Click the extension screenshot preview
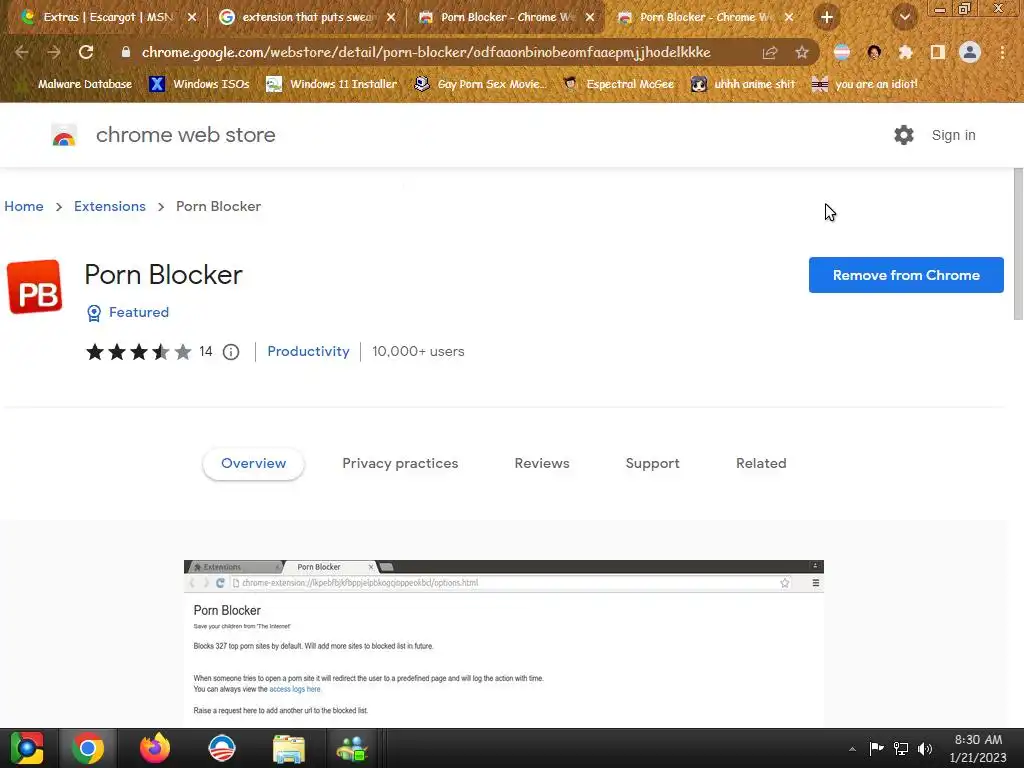This screenshot has width=1024, height=768. click(x=504, y=641)
